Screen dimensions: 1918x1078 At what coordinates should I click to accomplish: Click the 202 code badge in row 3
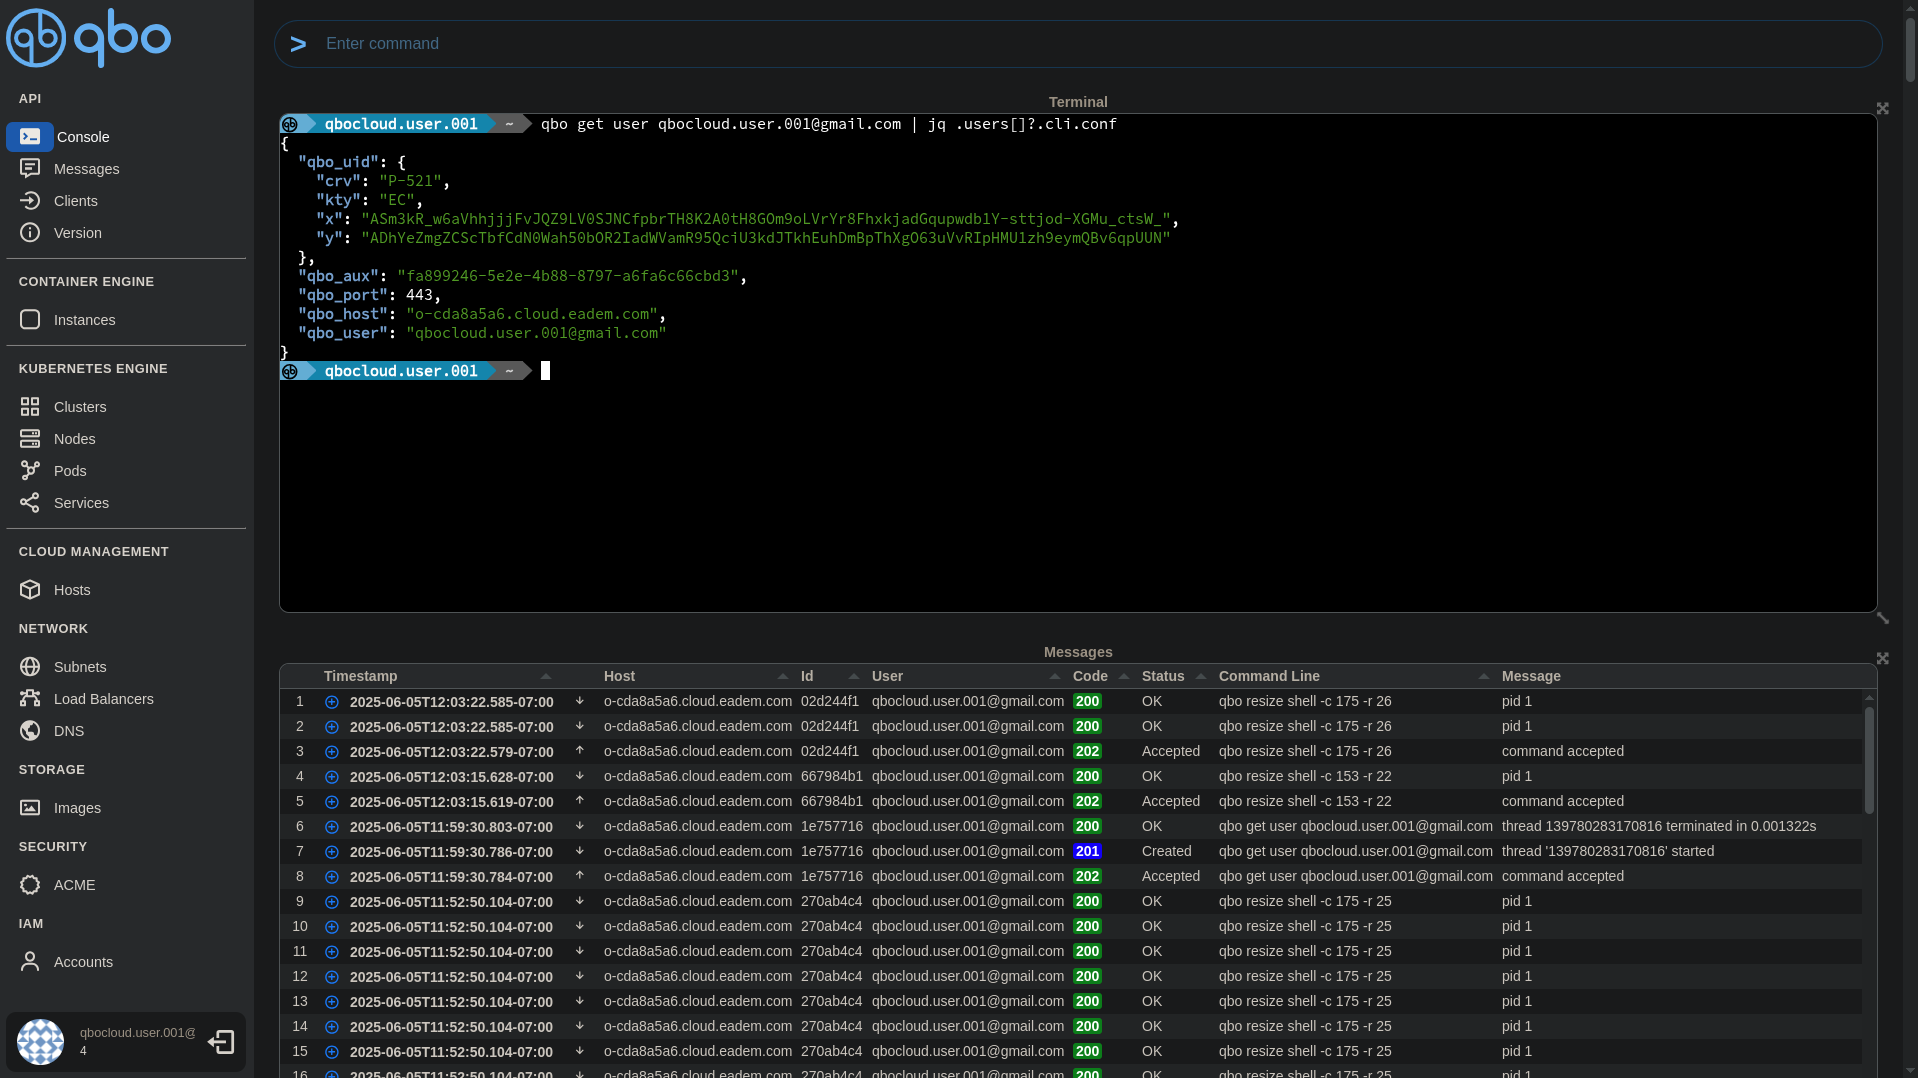[1087, 752]
